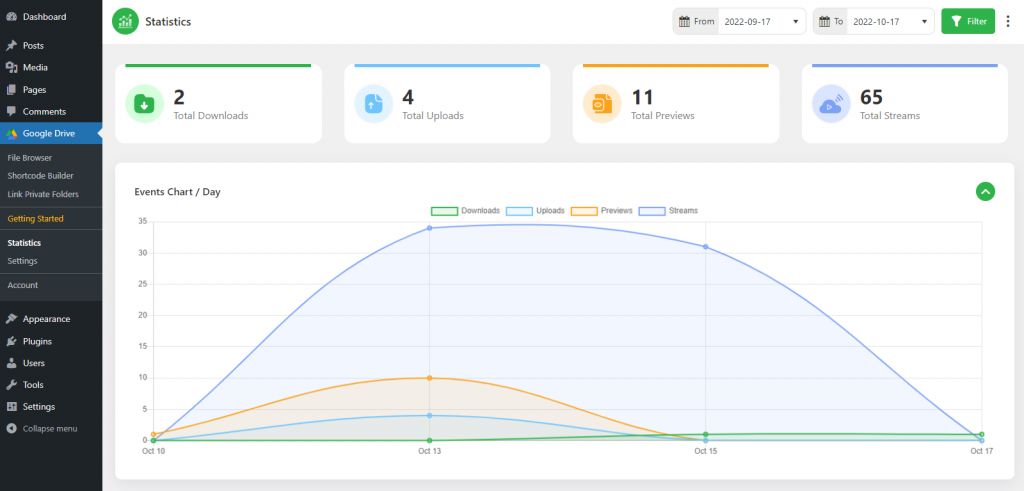
Task: Open Comments menu item
Action: coord(51,112)
